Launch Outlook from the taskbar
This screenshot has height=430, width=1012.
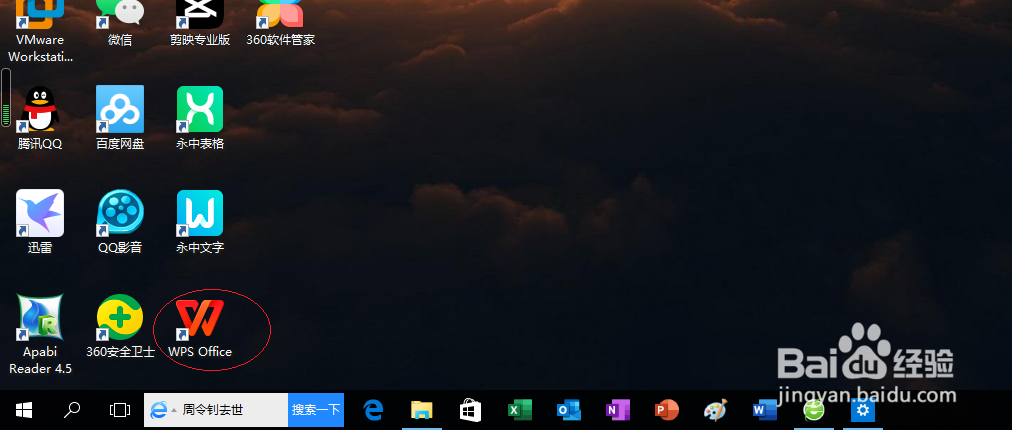point(569,409)
